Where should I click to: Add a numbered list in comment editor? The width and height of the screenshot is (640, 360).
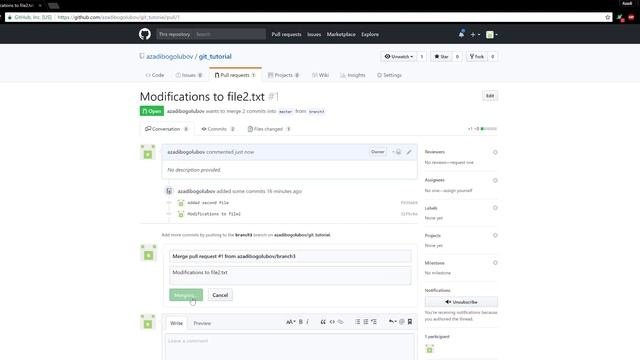pos(366,322)
